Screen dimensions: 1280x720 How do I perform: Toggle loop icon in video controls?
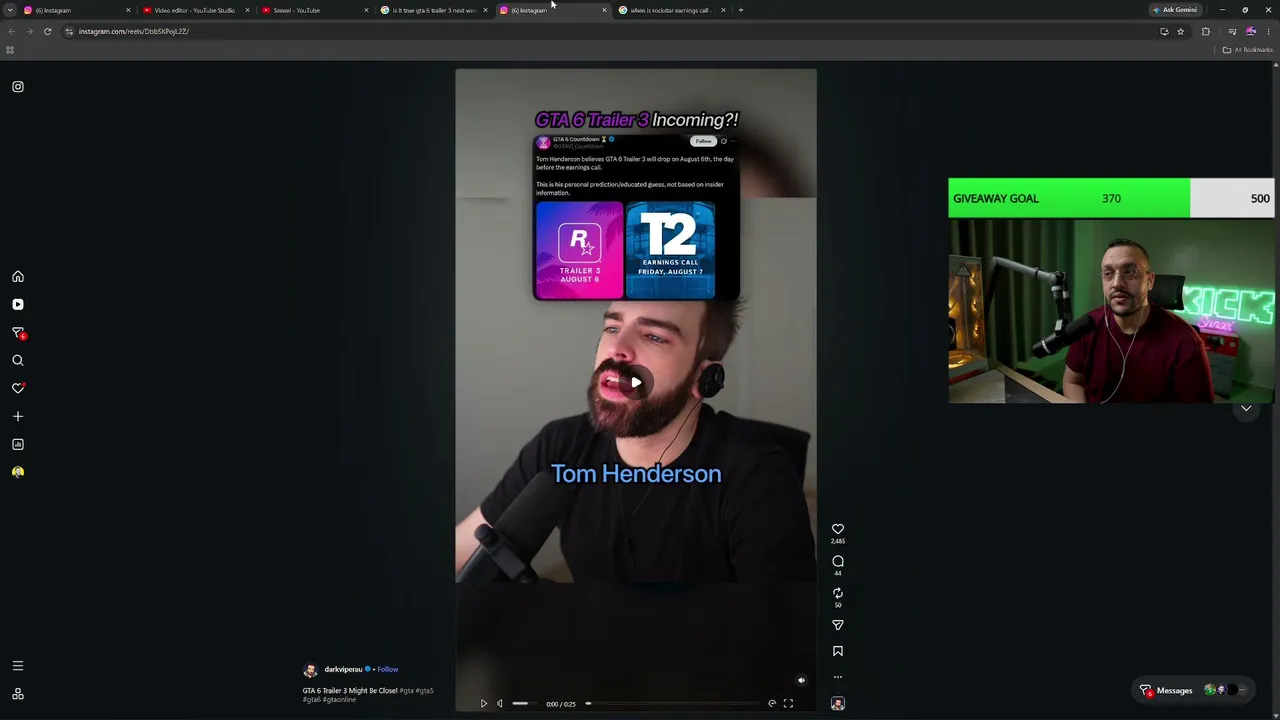tap(772, 704)
